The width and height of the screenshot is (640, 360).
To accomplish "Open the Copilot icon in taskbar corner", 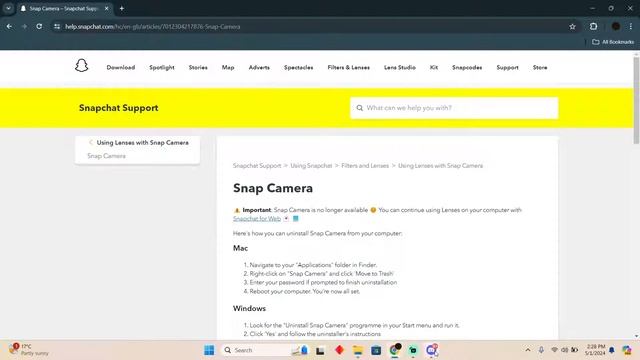I will [627, 350].
